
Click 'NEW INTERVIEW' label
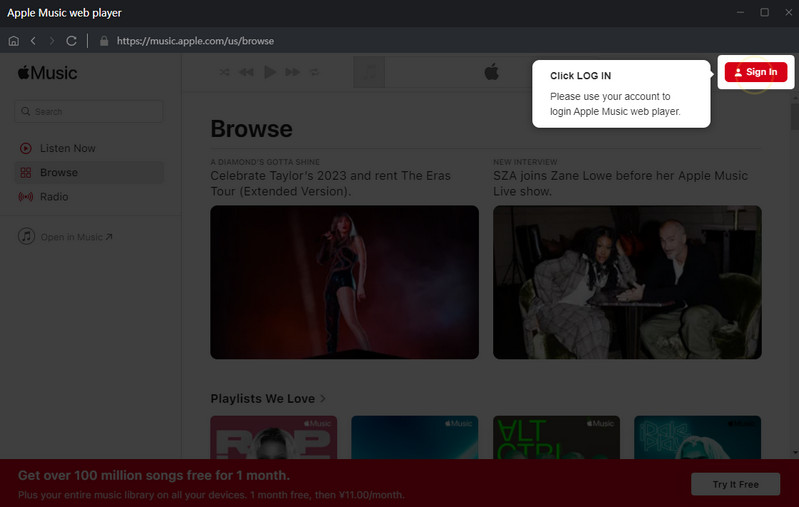[x=525, y=162]
